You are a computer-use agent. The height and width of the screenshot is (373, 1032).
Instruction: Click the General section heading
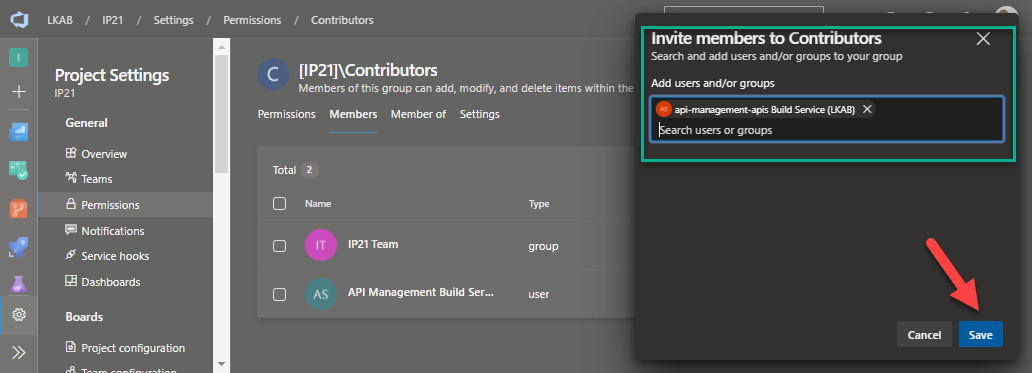tap(86, 123)
